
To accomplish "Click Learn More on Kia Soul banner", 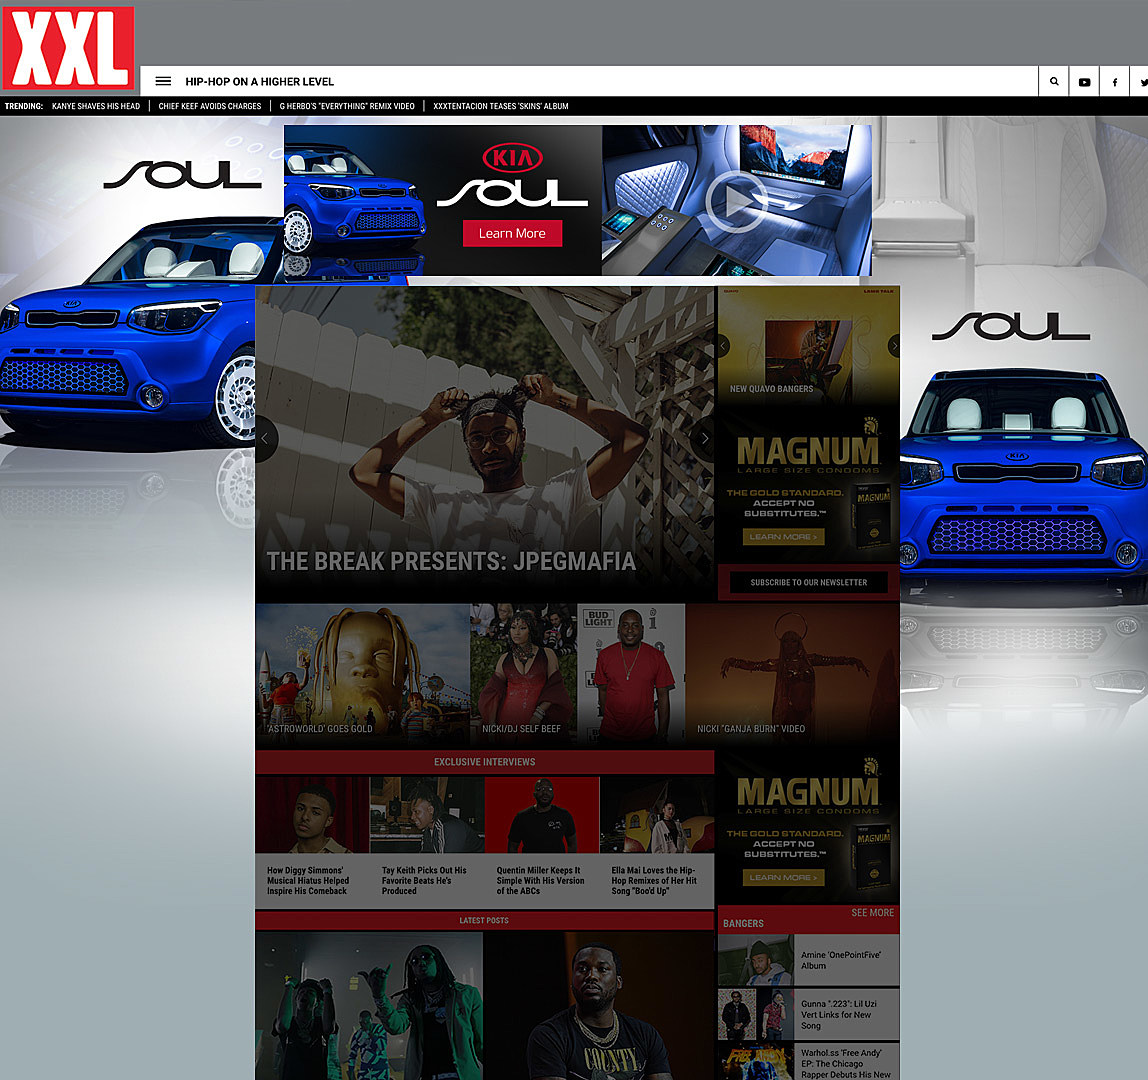I will 512,234.
